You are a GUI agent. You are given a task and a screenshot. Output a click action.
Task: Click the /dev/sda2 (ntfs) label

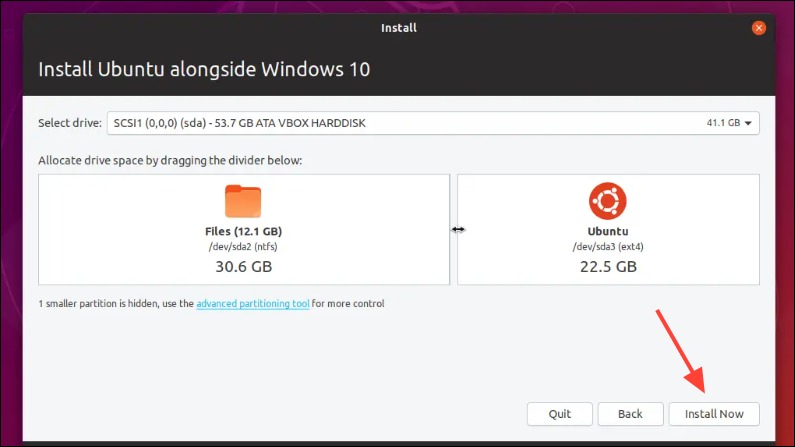pos(243,247)
